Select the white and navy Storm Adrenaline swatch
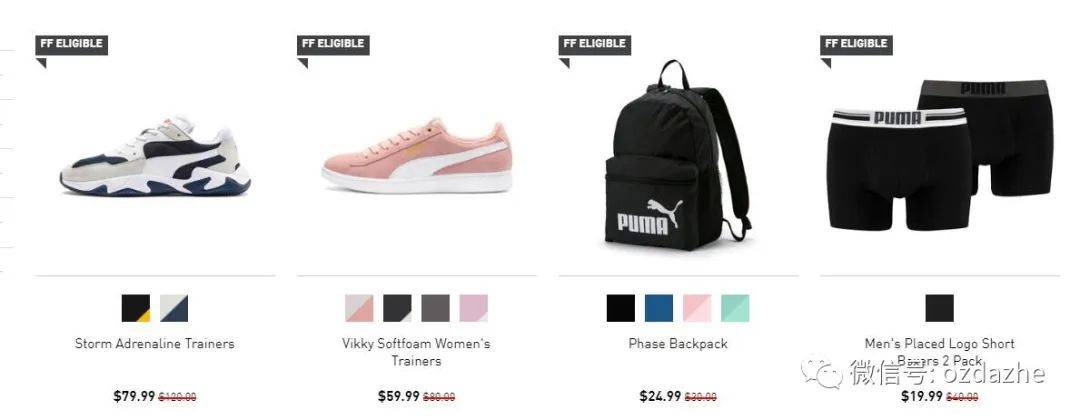Screen dimensions: 1080x420 coord(174,308)
